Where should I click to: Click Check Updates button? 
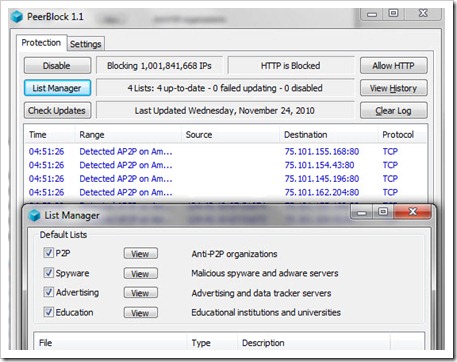tap(57, 110)
